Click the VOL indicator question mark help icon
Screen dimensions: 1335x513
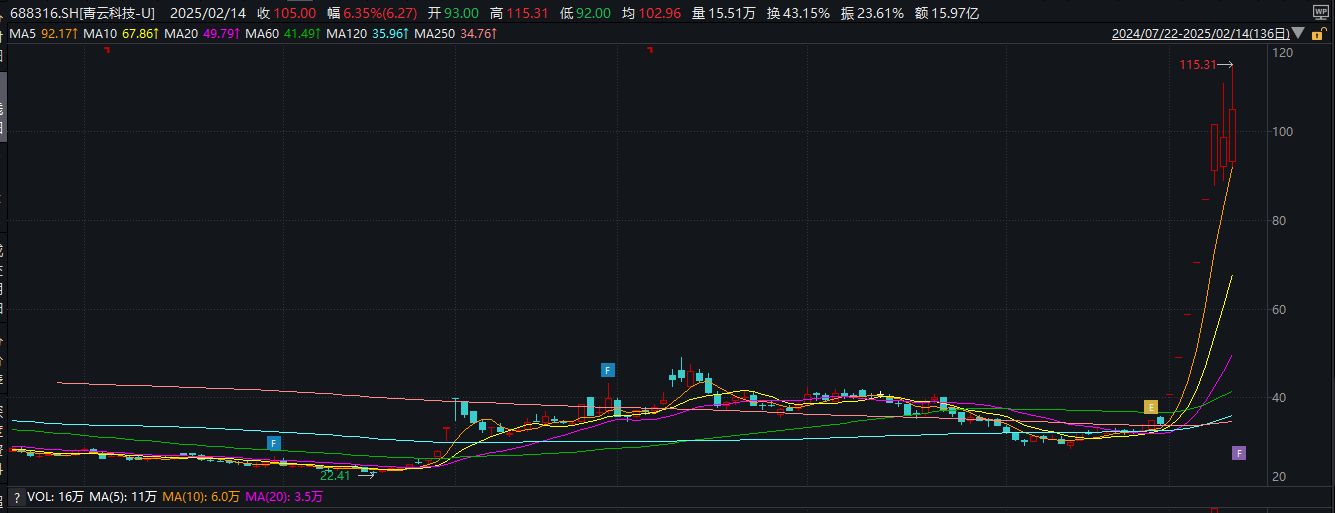point(17,497)
